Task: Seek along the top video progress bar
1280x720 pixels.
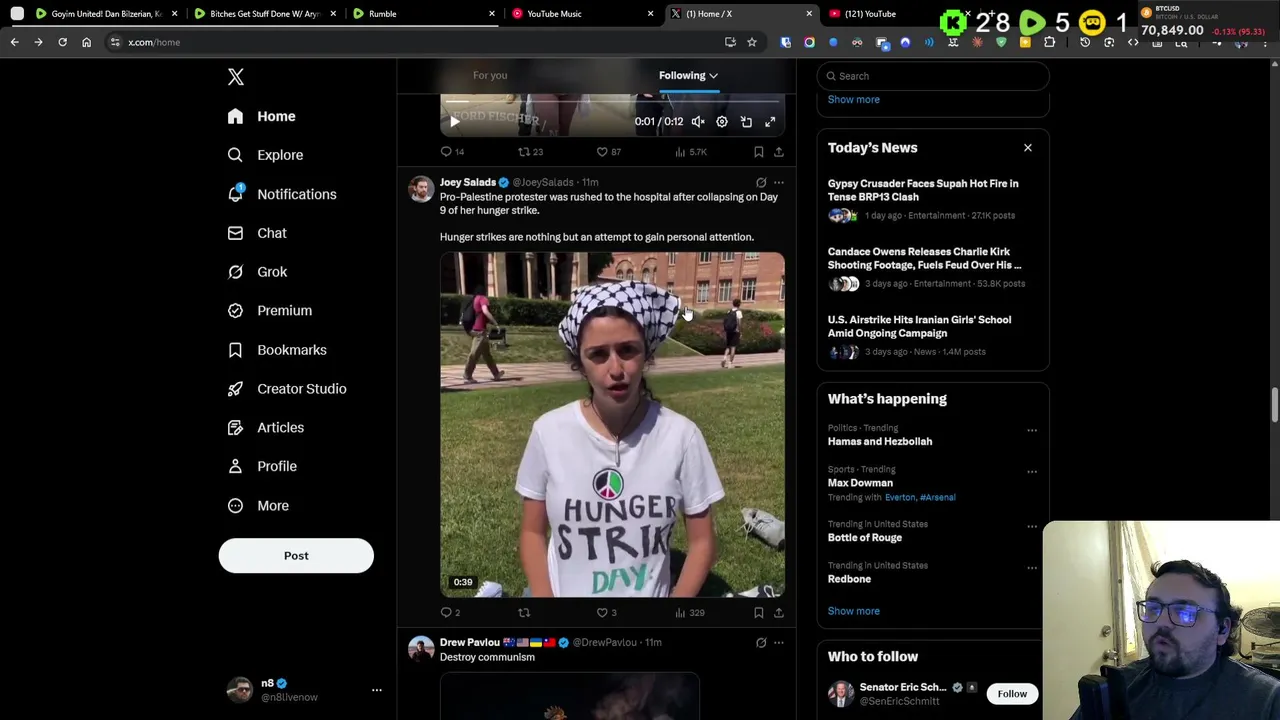Action: (612, 102)
